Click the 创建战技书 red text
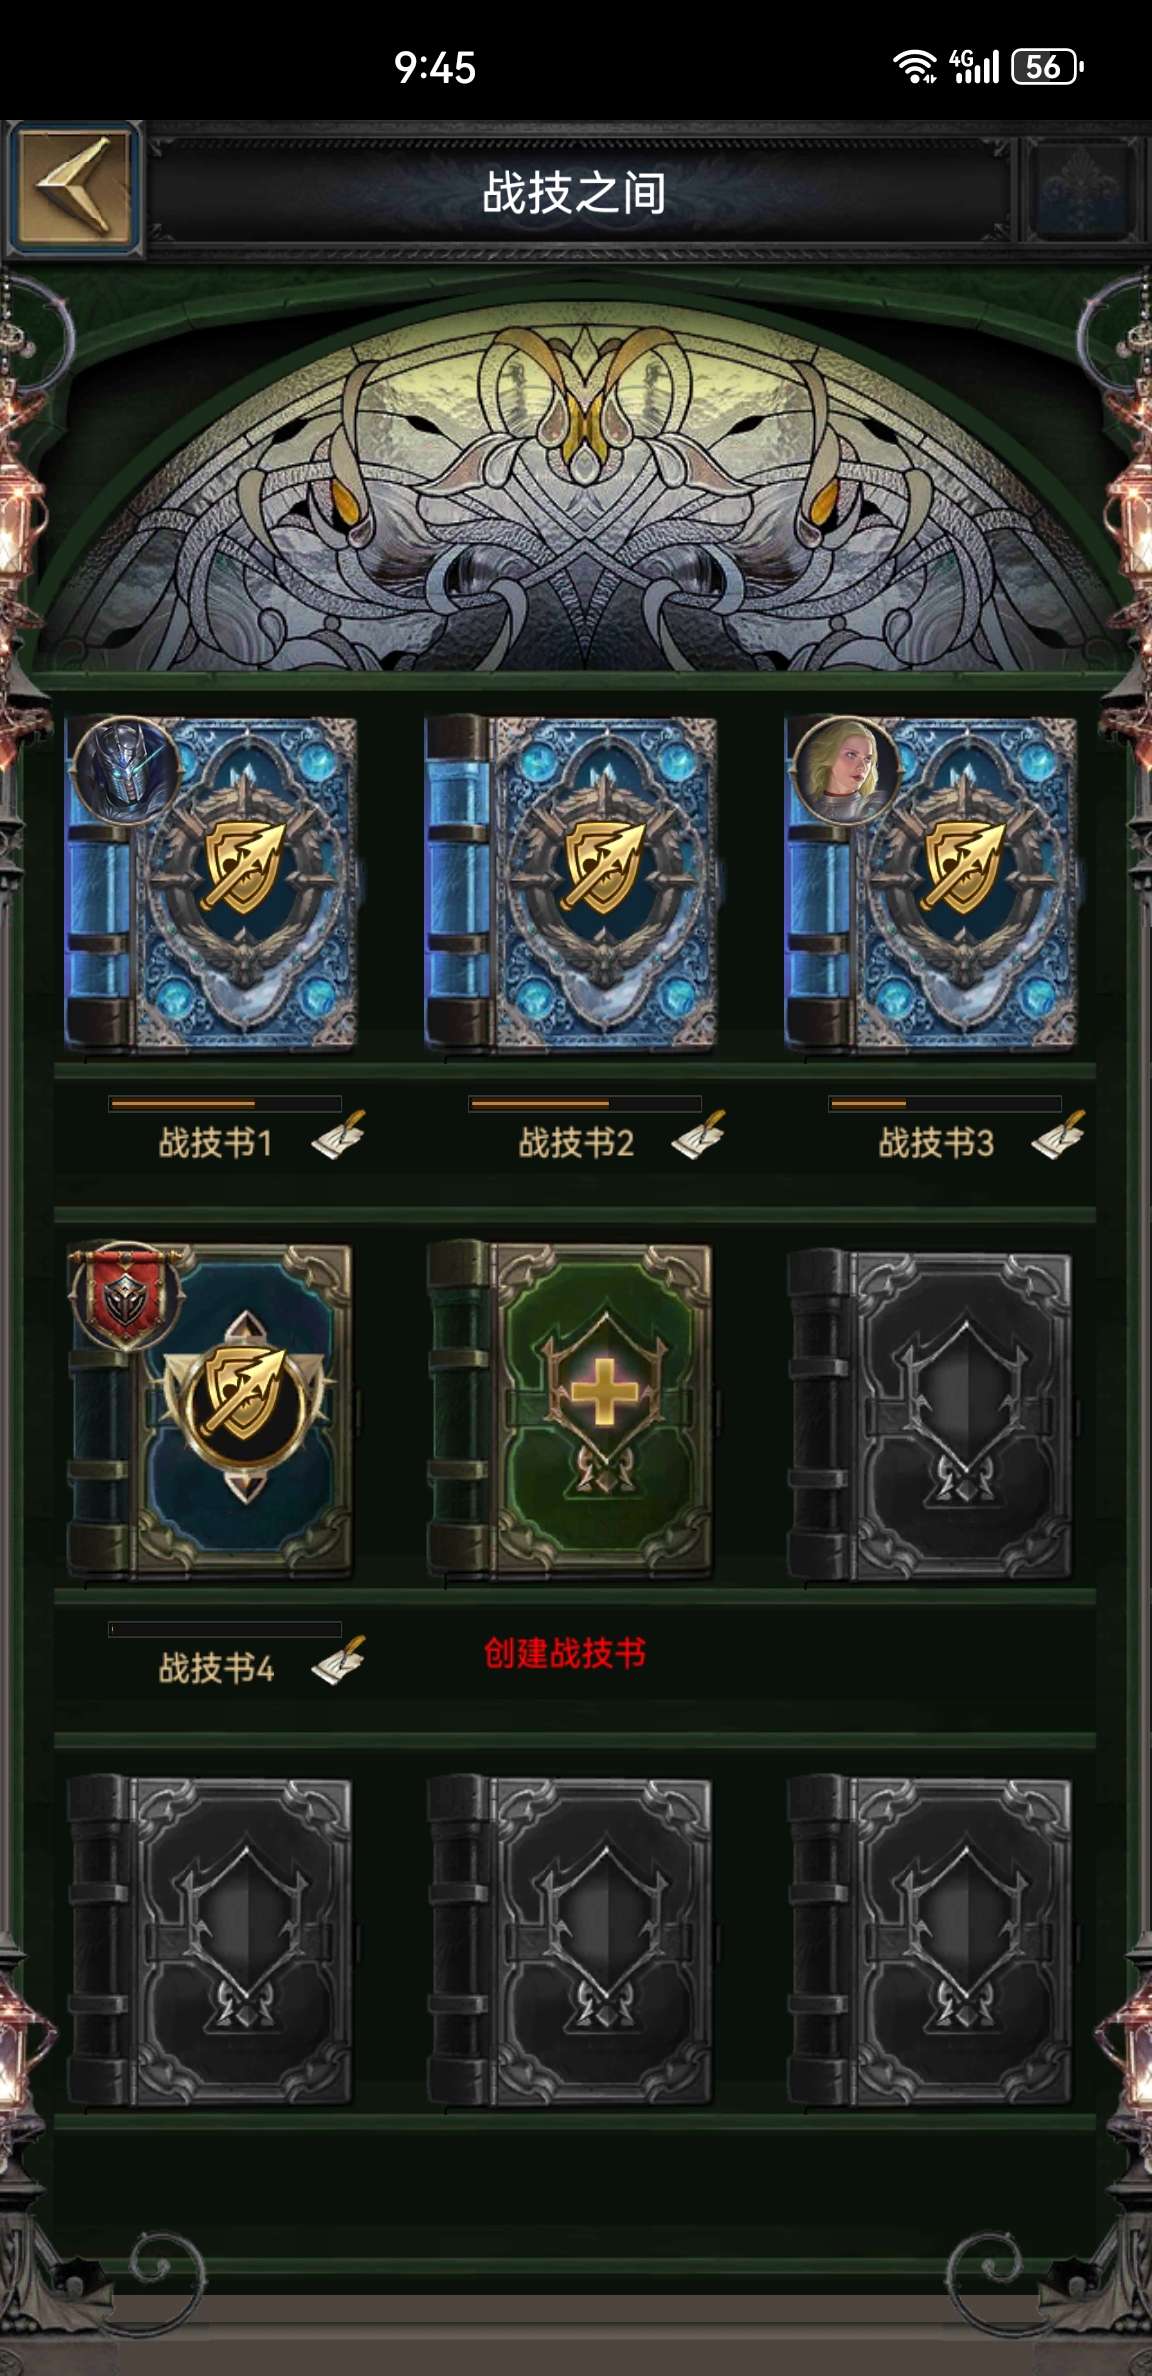 pos(565,1653)
